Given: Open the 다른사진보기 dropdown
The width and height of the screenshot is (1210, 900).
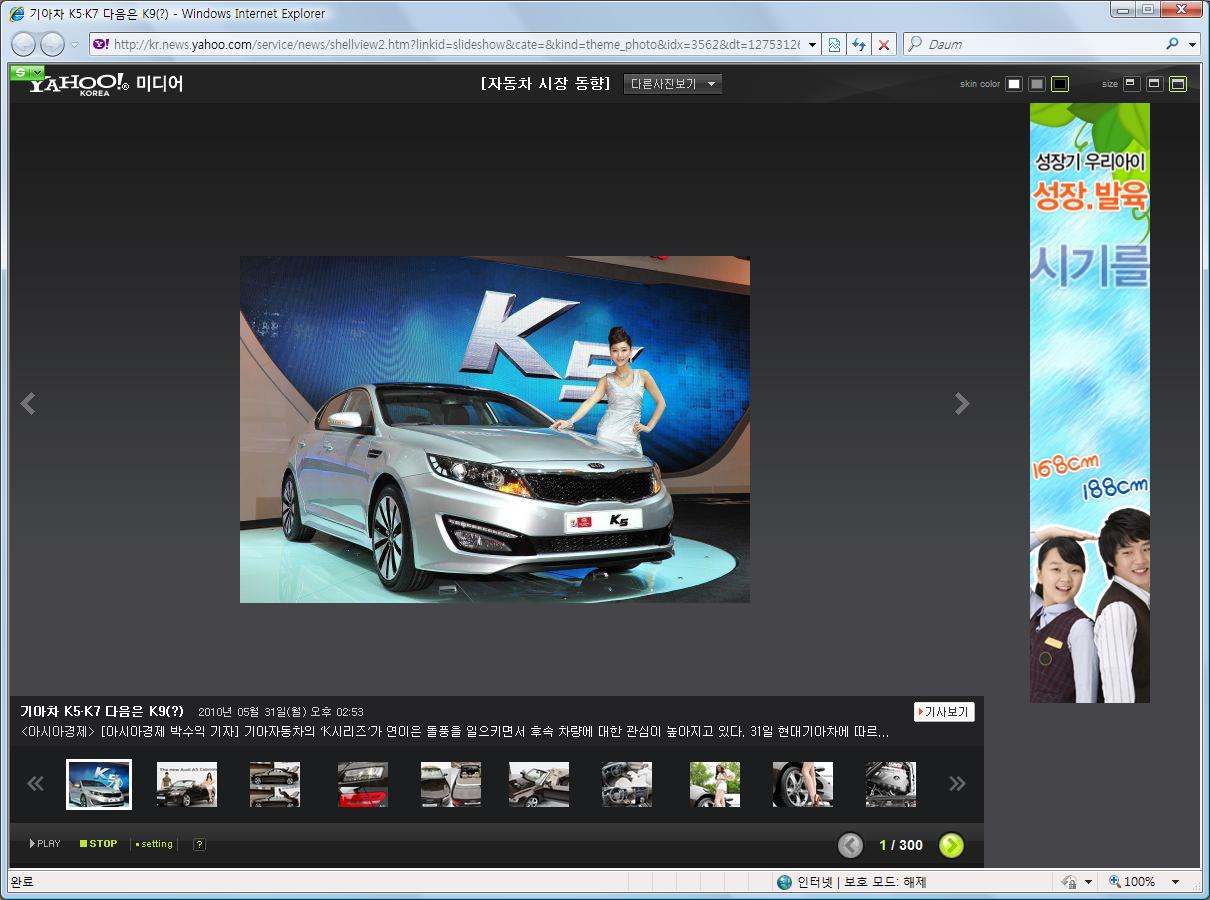Looking at the screenshot, I should (x=672, y=84).
